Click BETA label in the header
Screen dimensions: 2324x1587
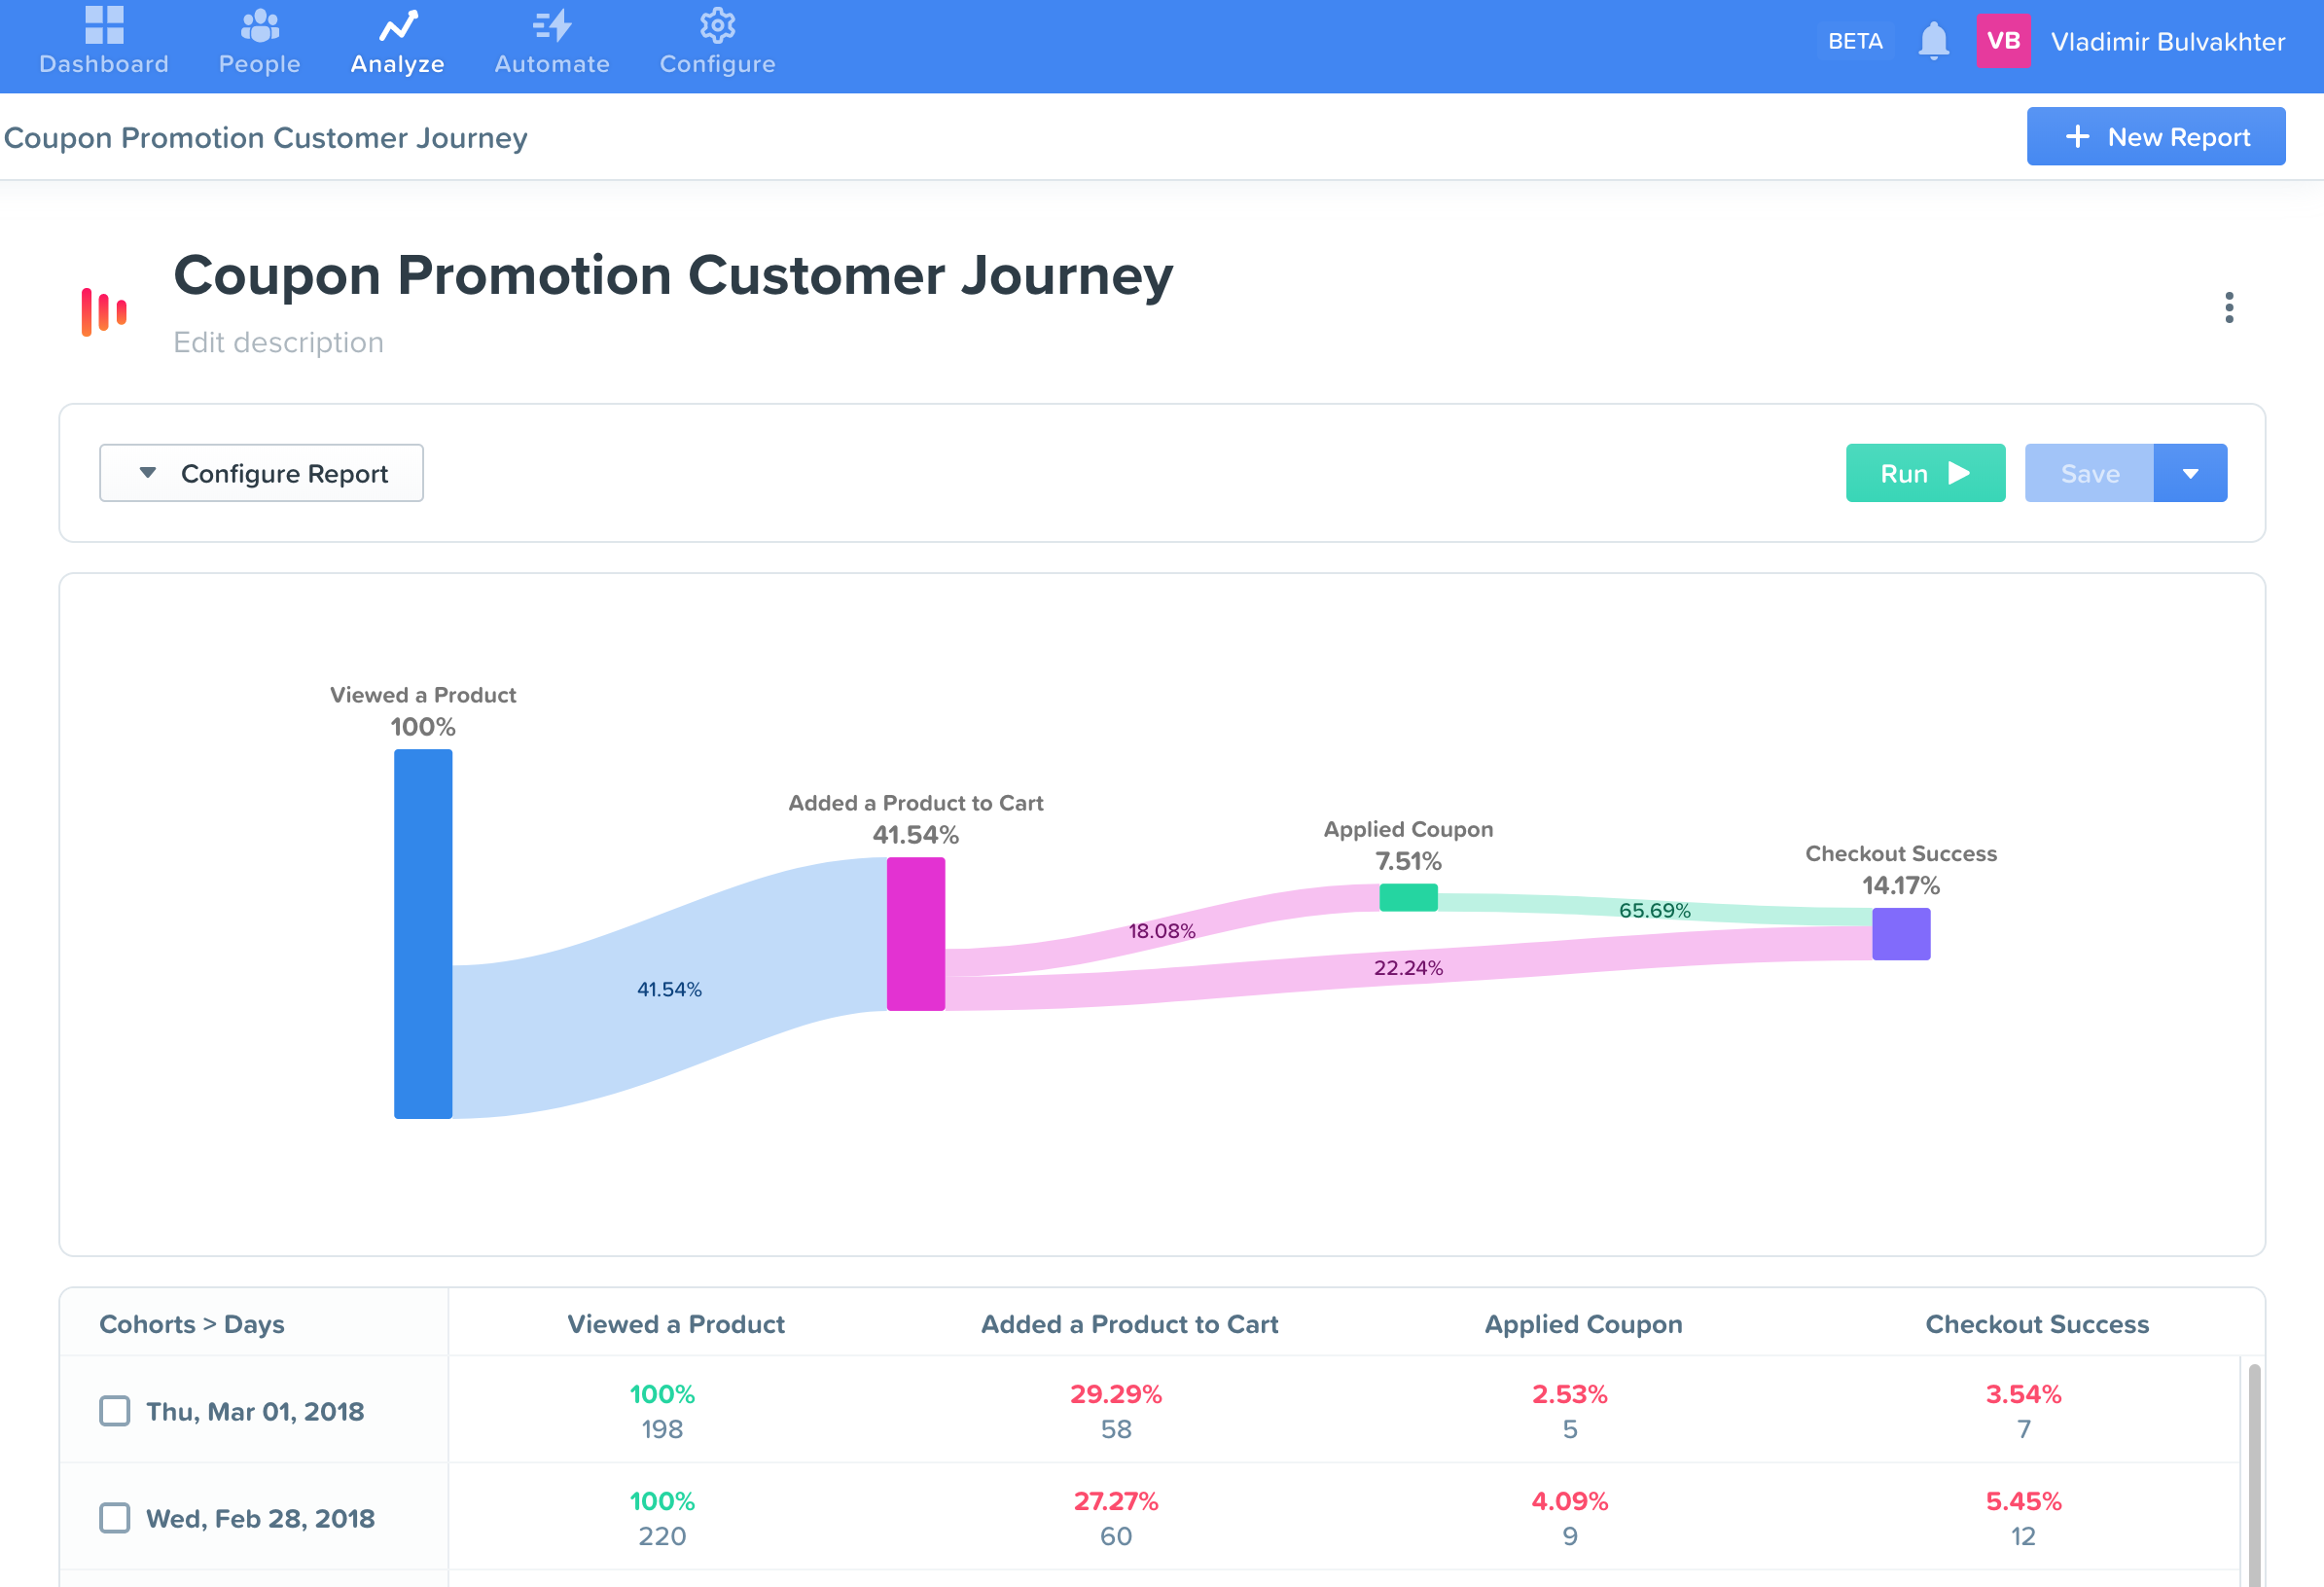click(1855, 41)
